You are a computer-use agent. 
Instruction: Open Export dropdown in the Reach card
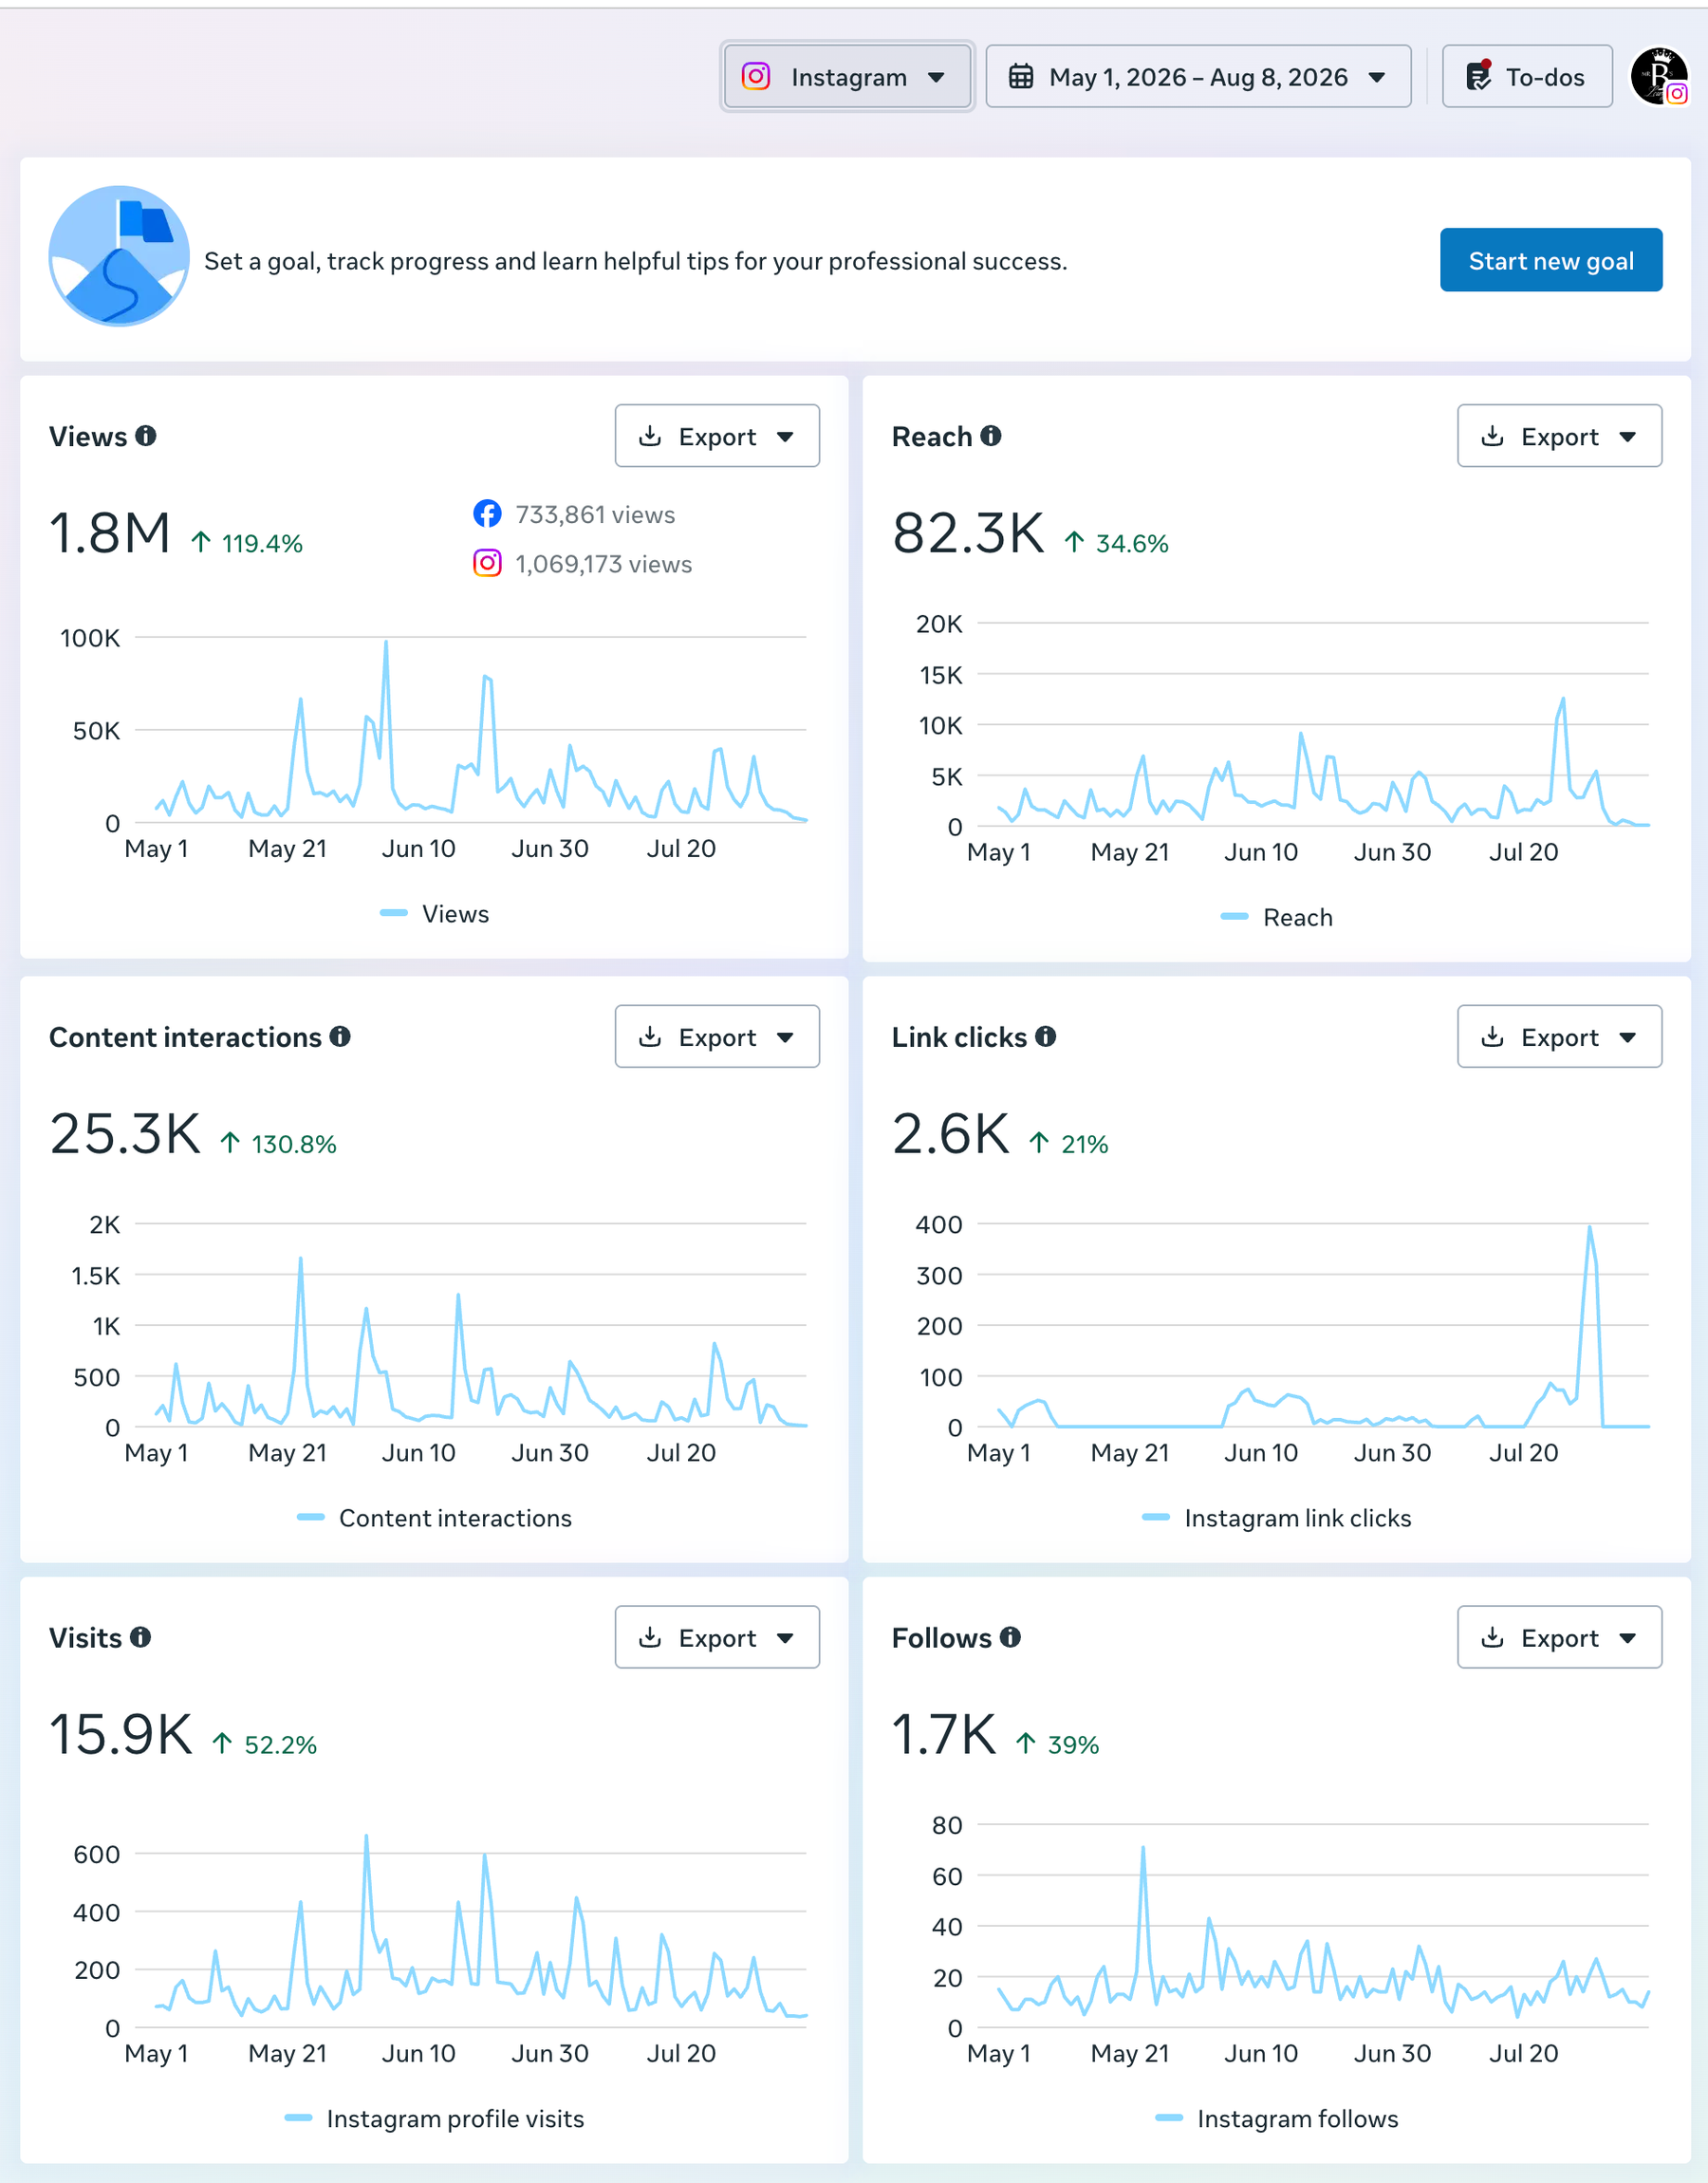click(x=1559, y=436)
